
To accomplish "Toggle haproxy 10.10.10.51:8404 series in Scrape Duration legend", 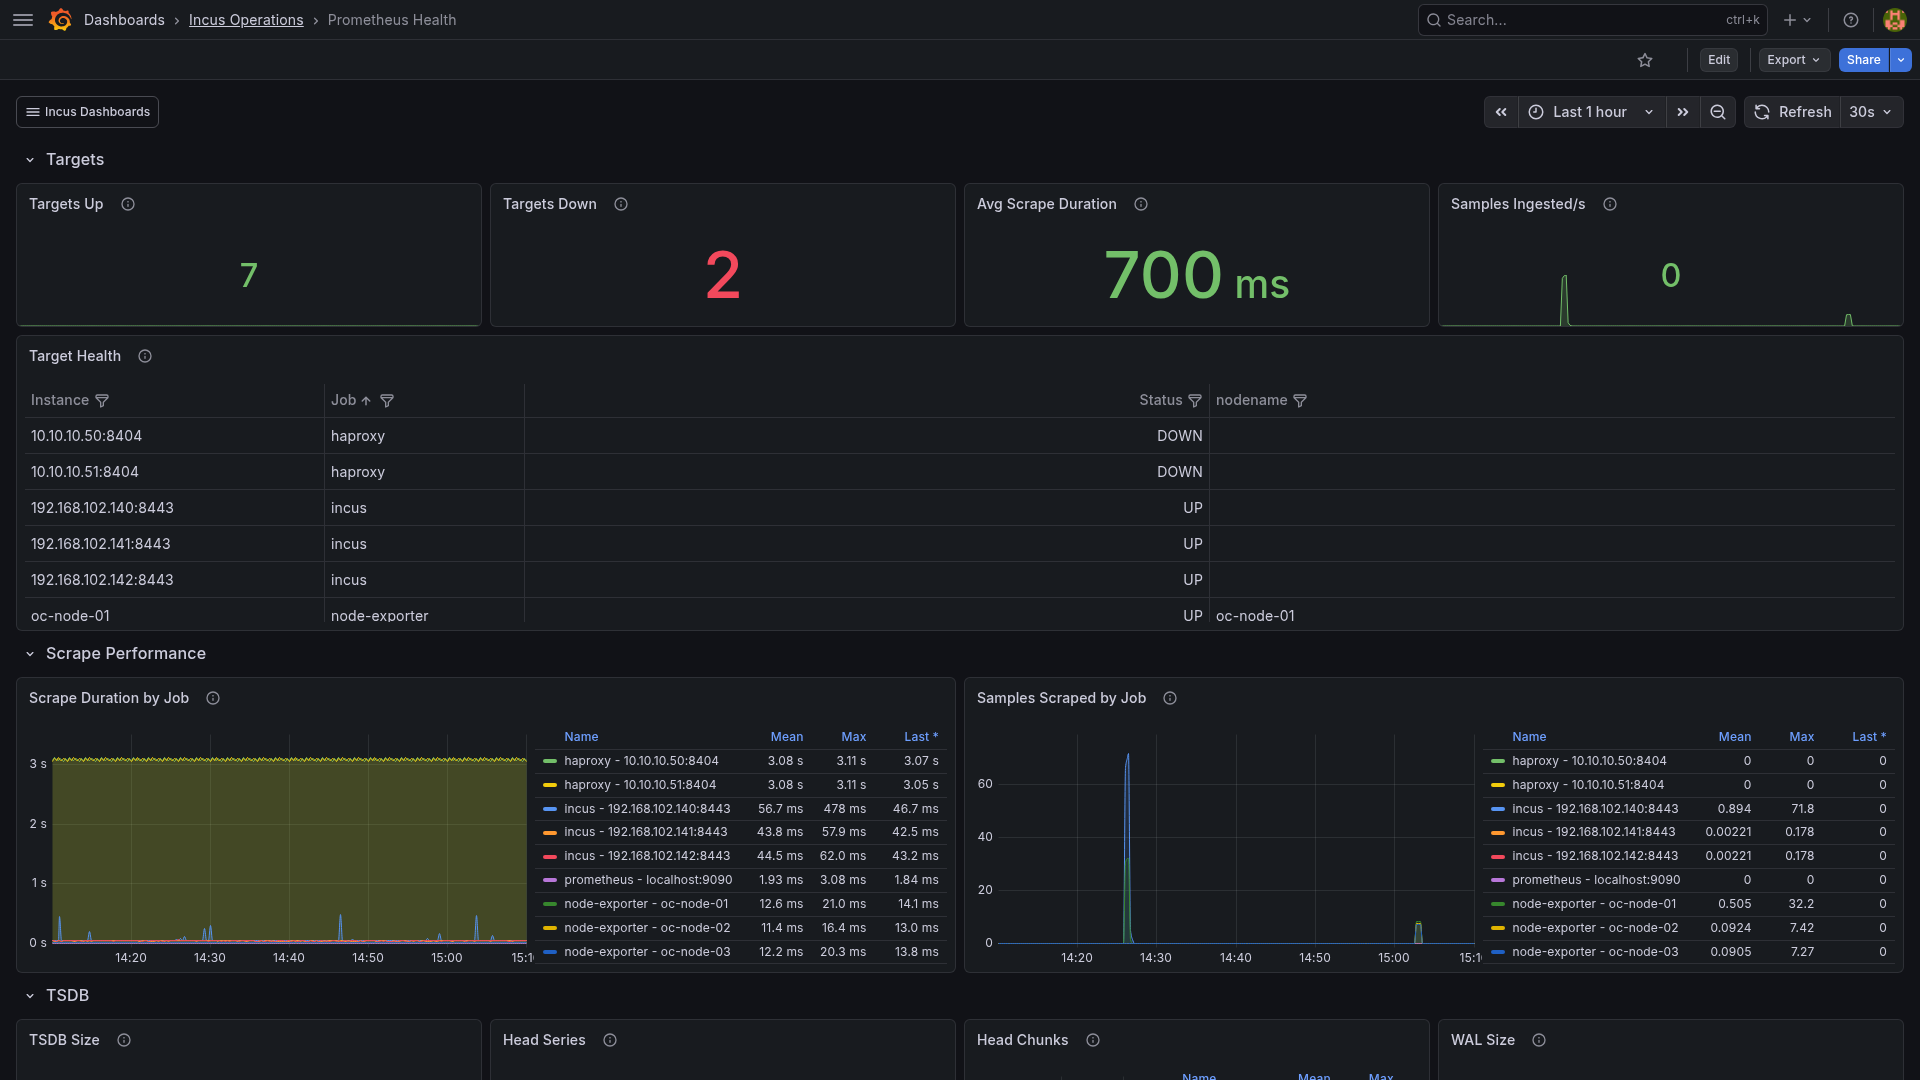I will coord(640,785).
